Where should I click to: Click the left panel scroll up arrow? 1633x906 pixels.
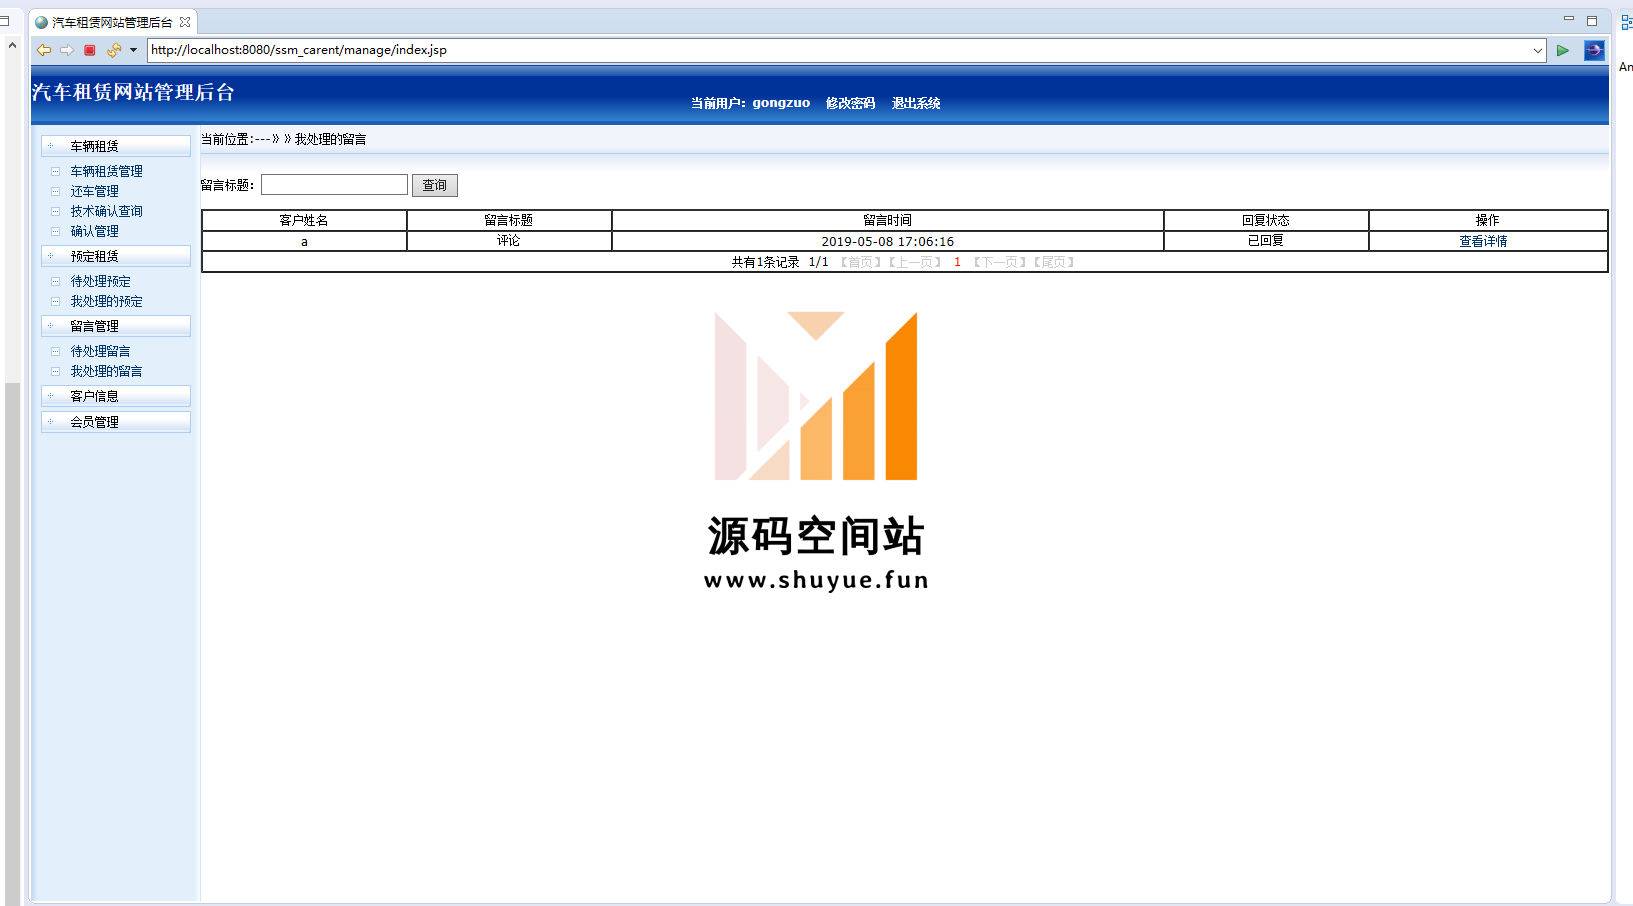tap(12, 45)
